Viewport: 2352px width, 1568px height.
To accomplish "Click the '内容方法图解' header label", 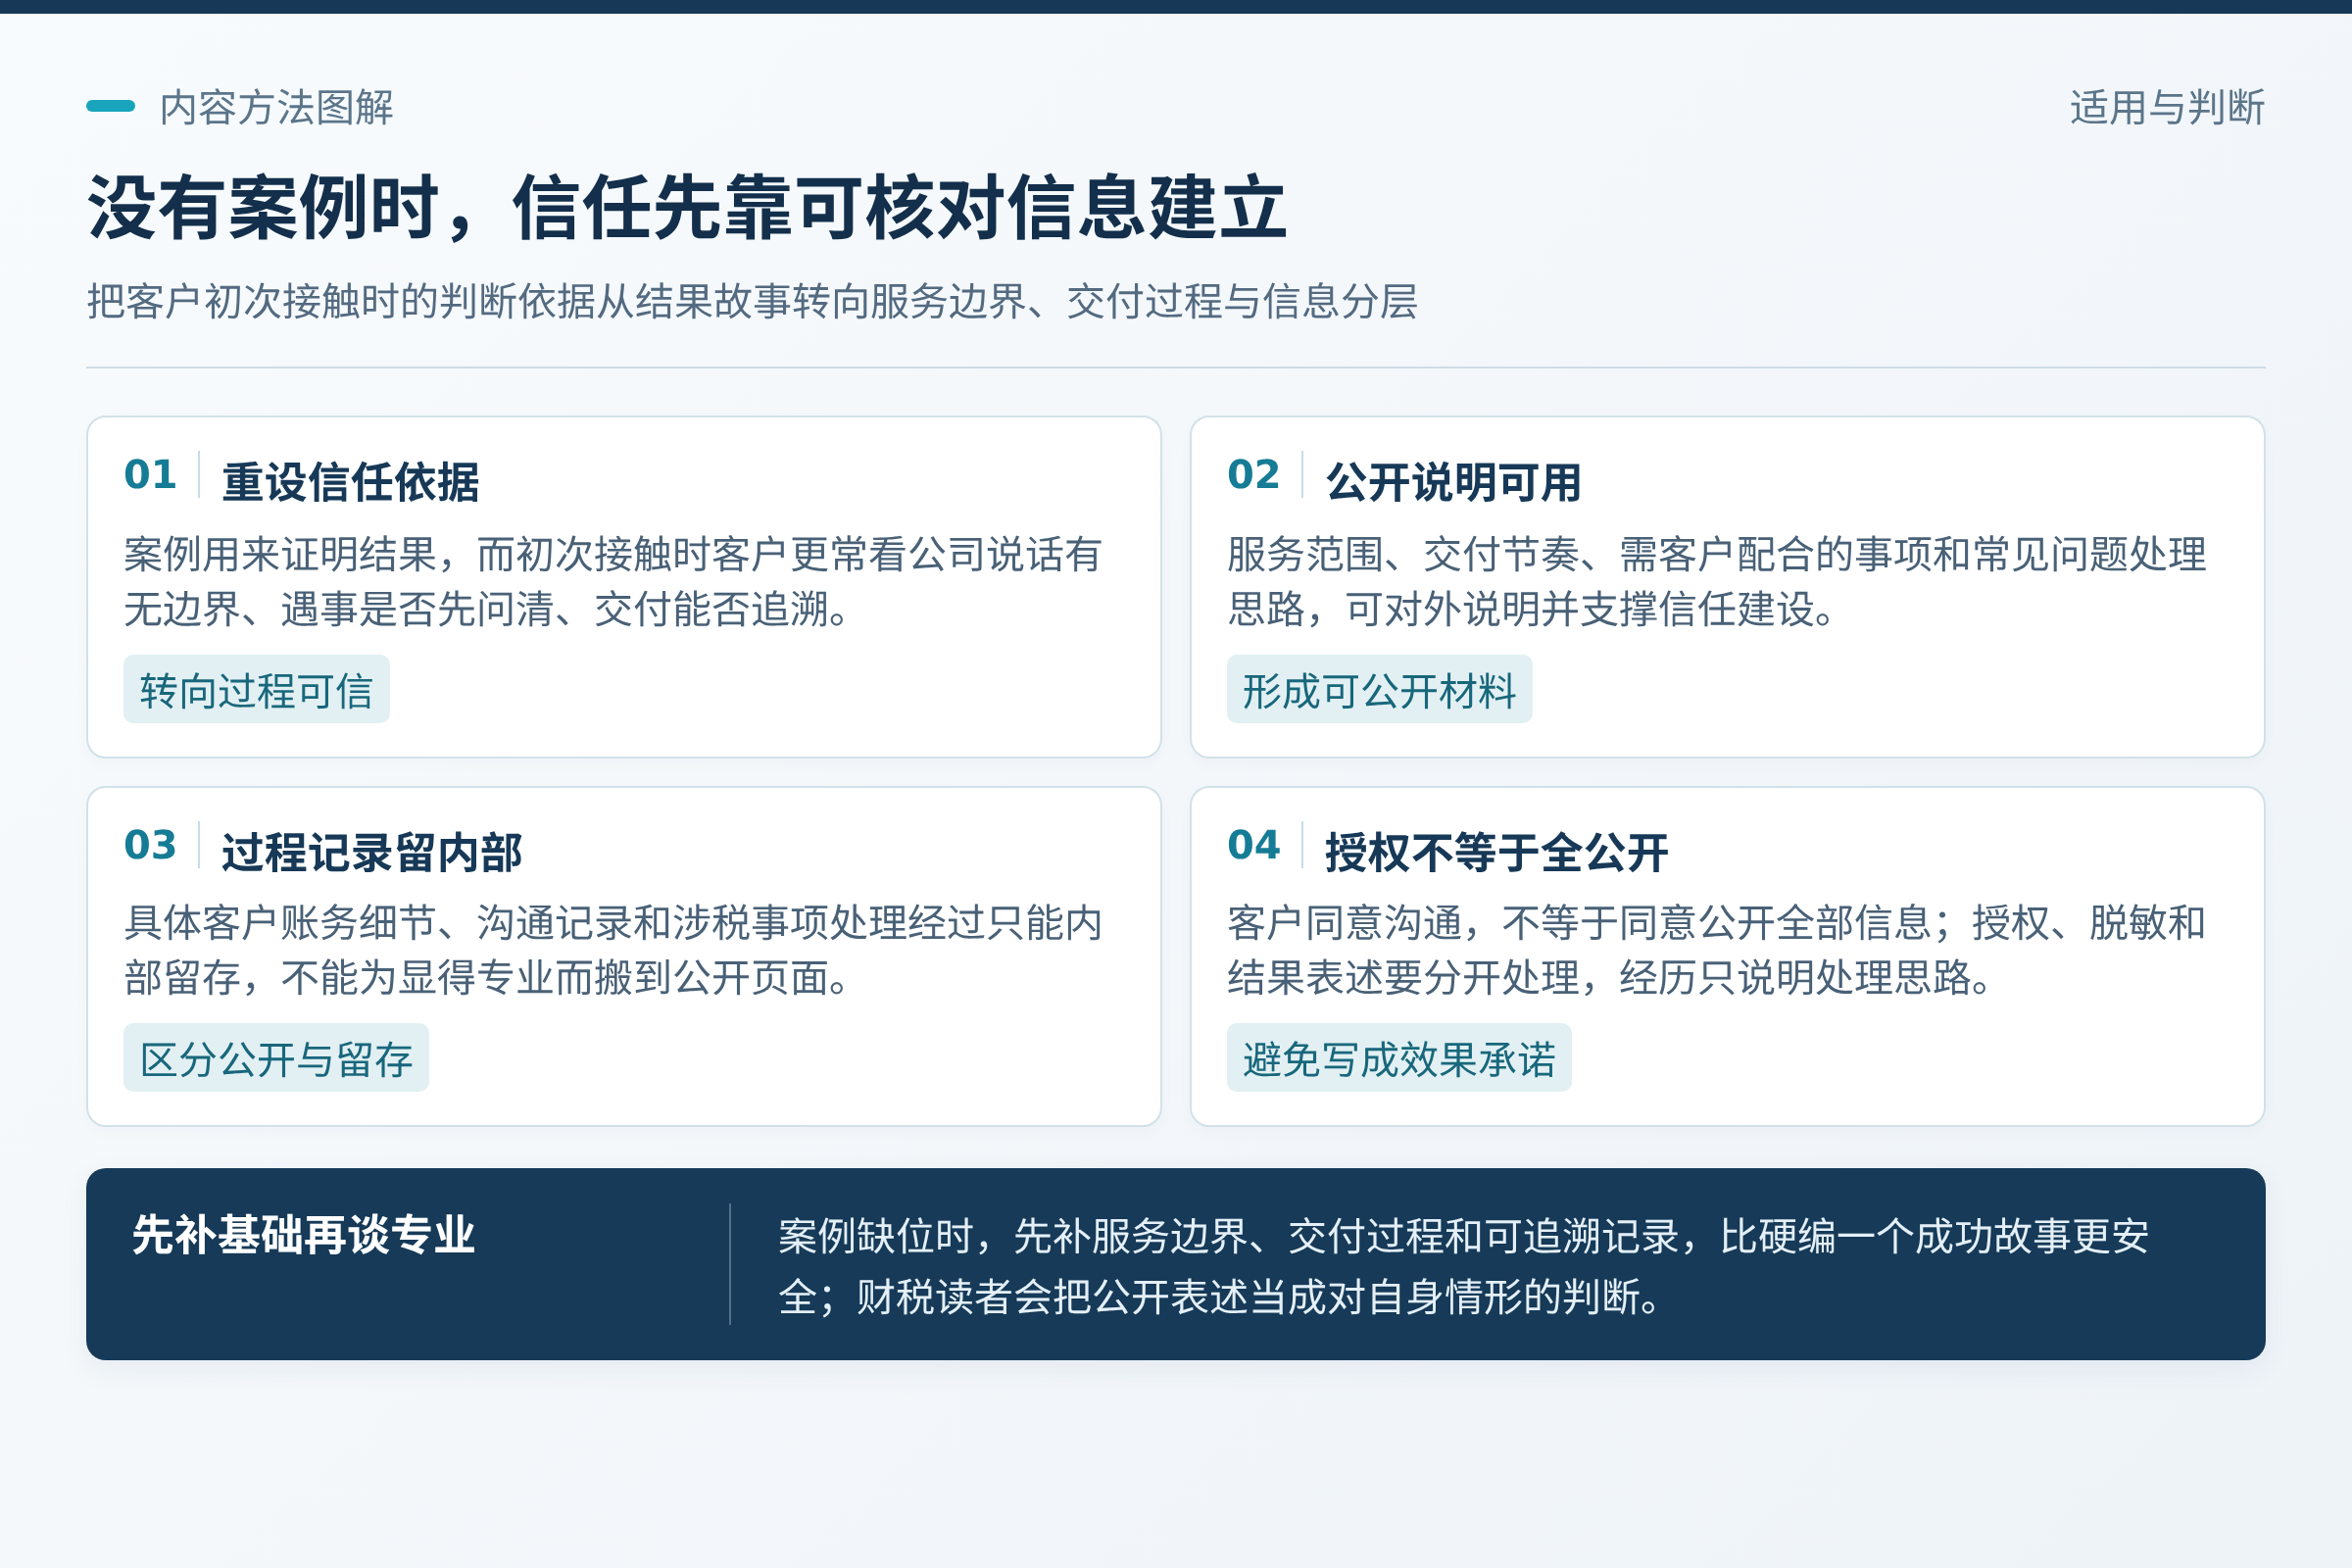I will pyautogui.click(x=276, y=107).
